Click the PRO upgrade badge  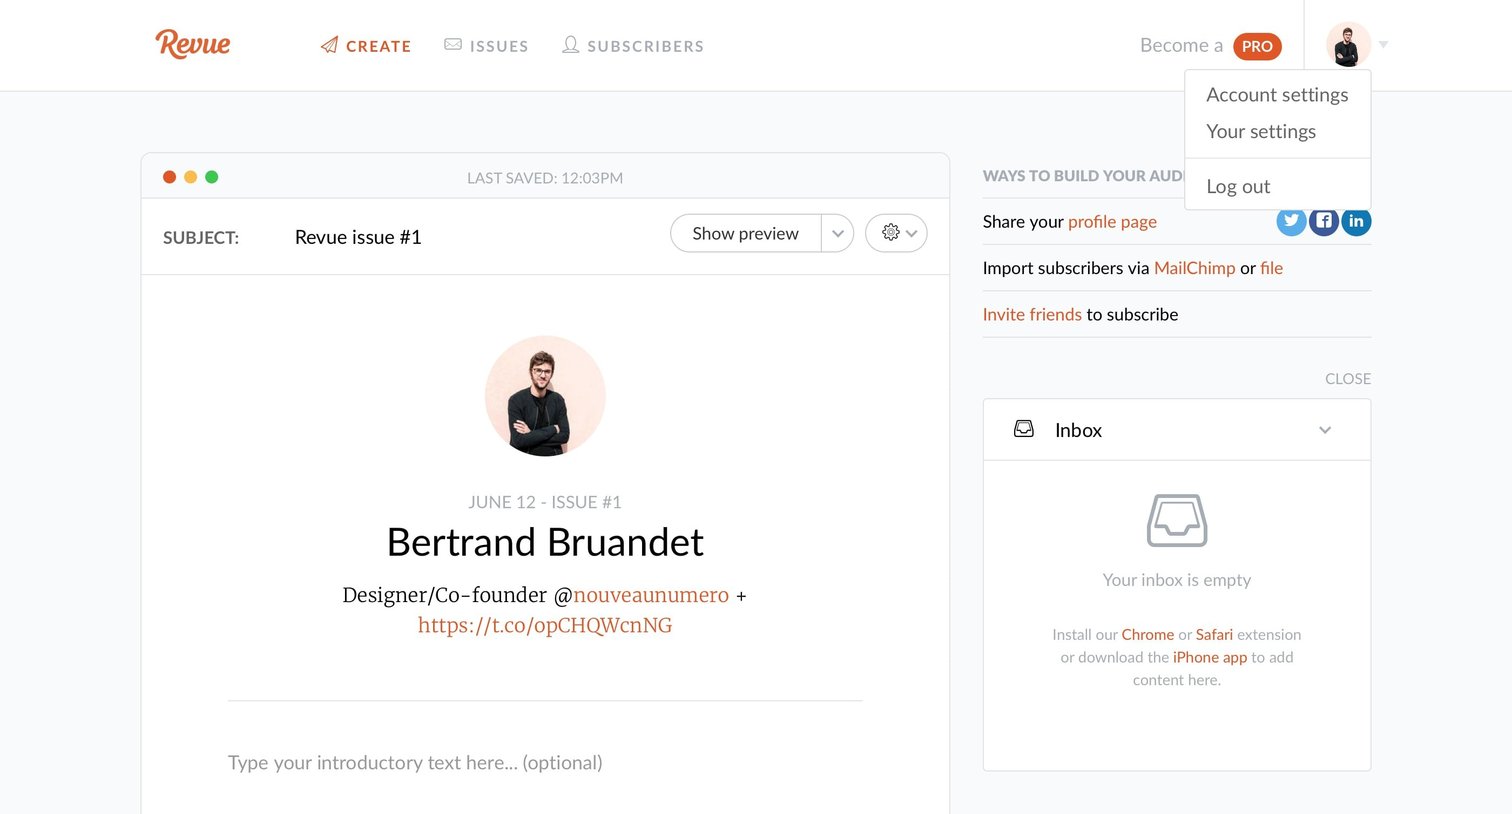click(1257, 46)
